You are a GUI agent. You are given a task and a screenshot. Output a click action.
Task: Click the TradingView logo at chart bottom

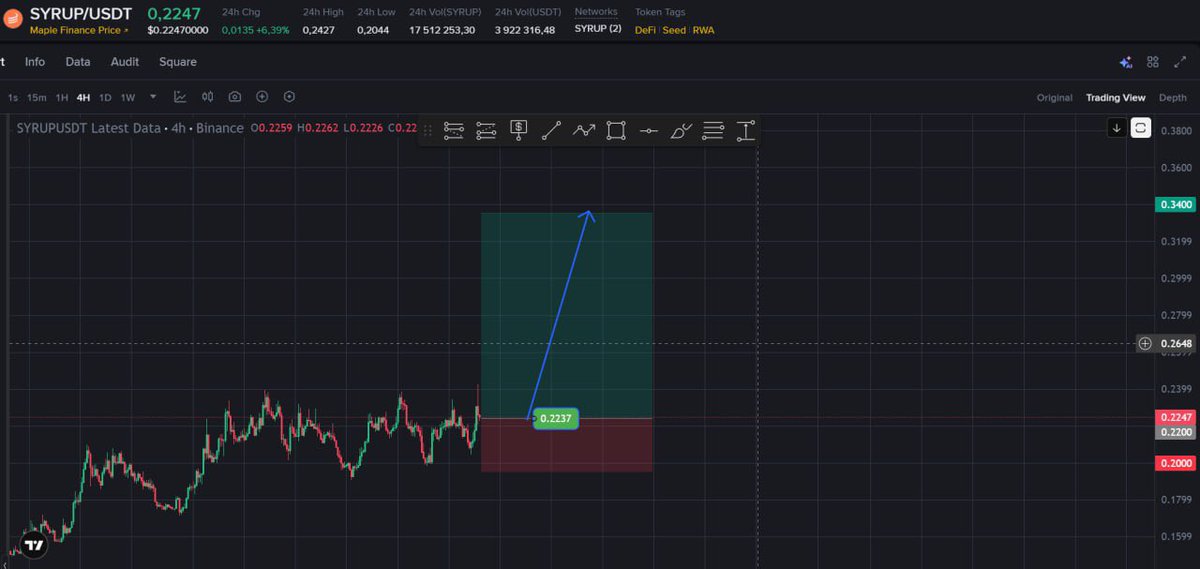click(x=35, y=545)
